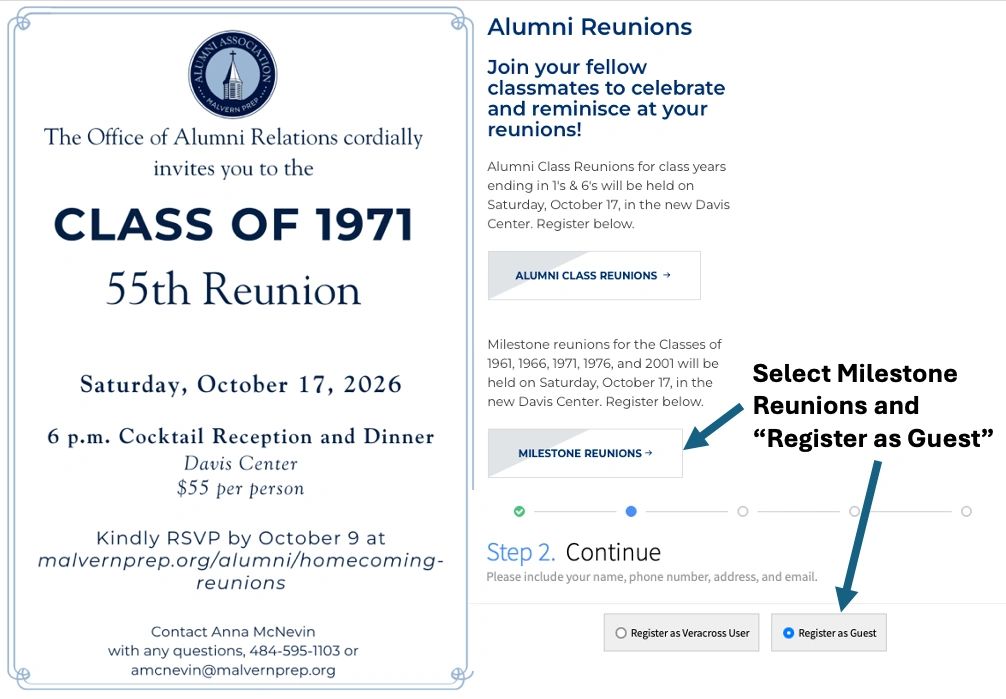The image size is (1006, 699).
Task: Jump to the final fifth step circle
Action: pyautogui.click(x=966, y=512)
